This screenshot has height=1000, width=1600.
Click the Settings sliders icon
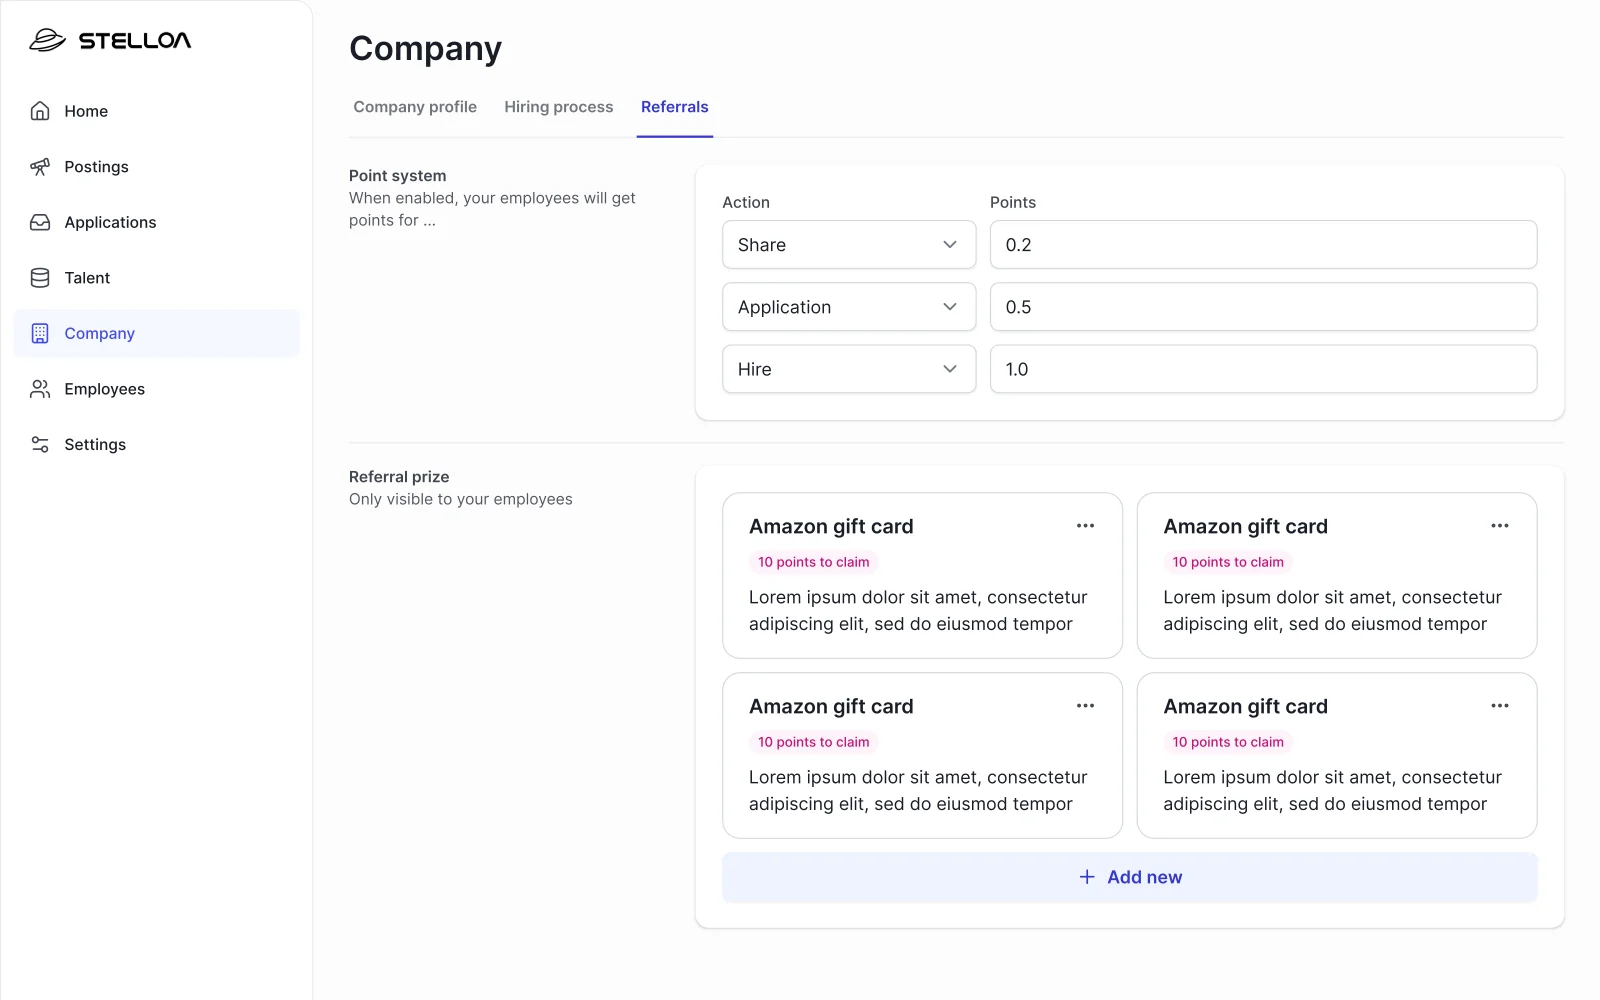tap(40, 444)
